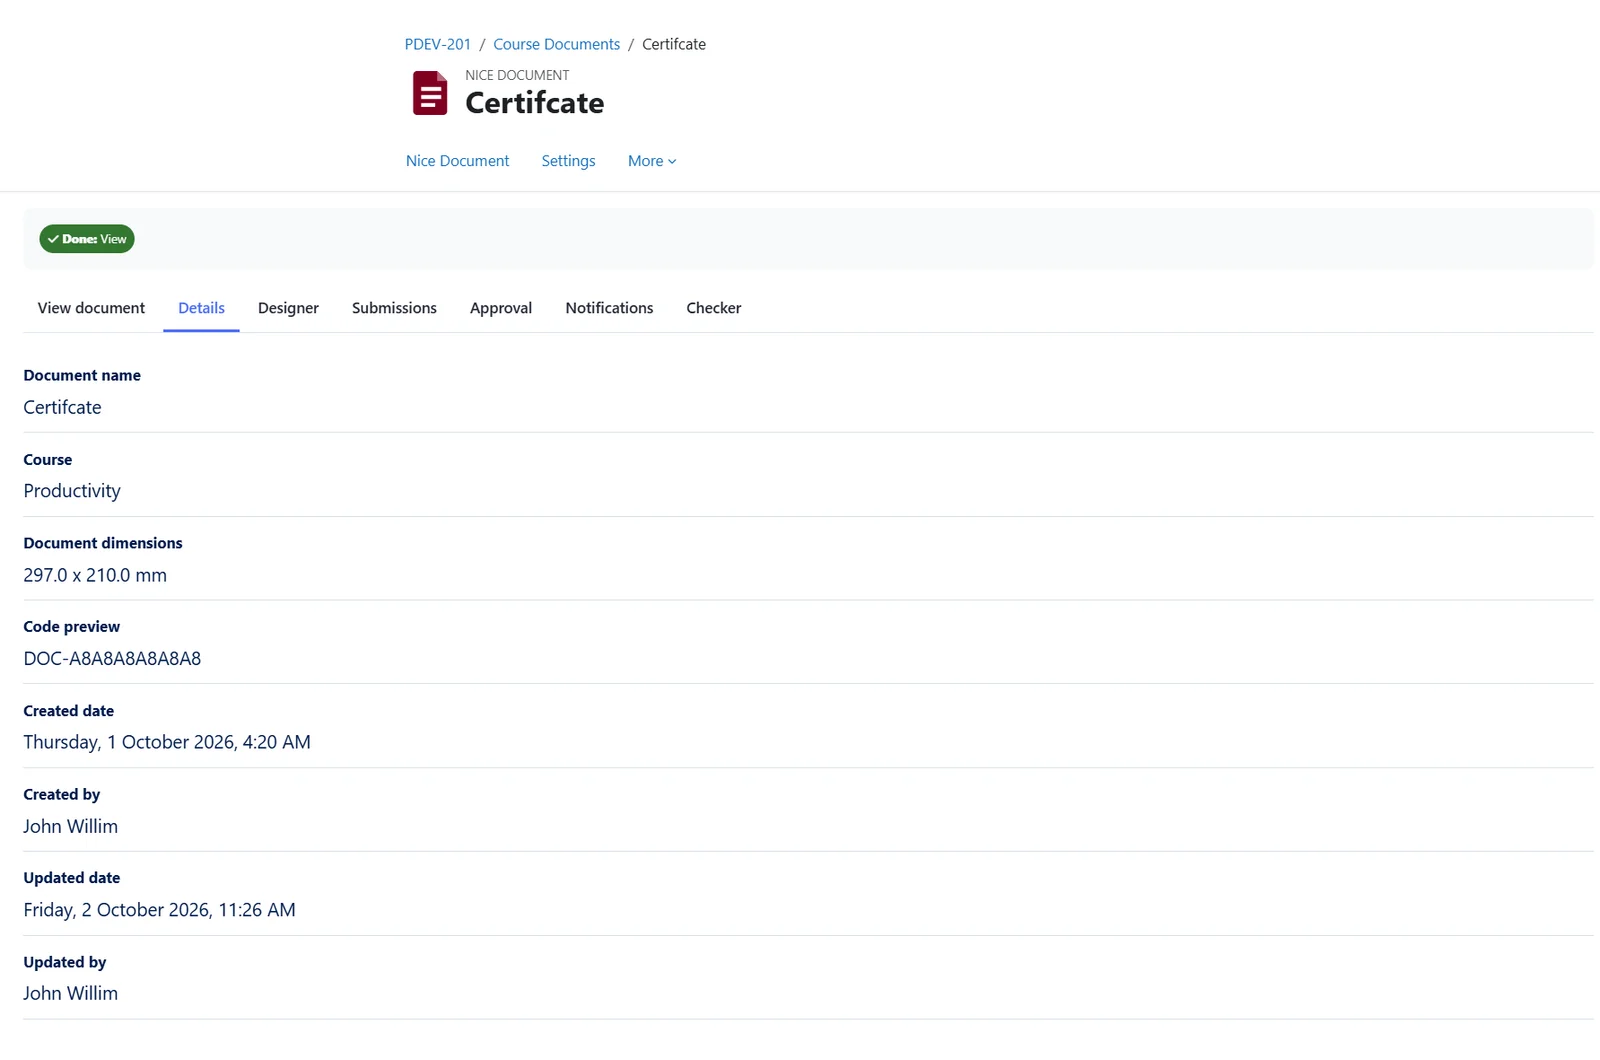The image size is (1600, 1060).
Task: Switch to the View document tab
Action: tap(91, 308)
